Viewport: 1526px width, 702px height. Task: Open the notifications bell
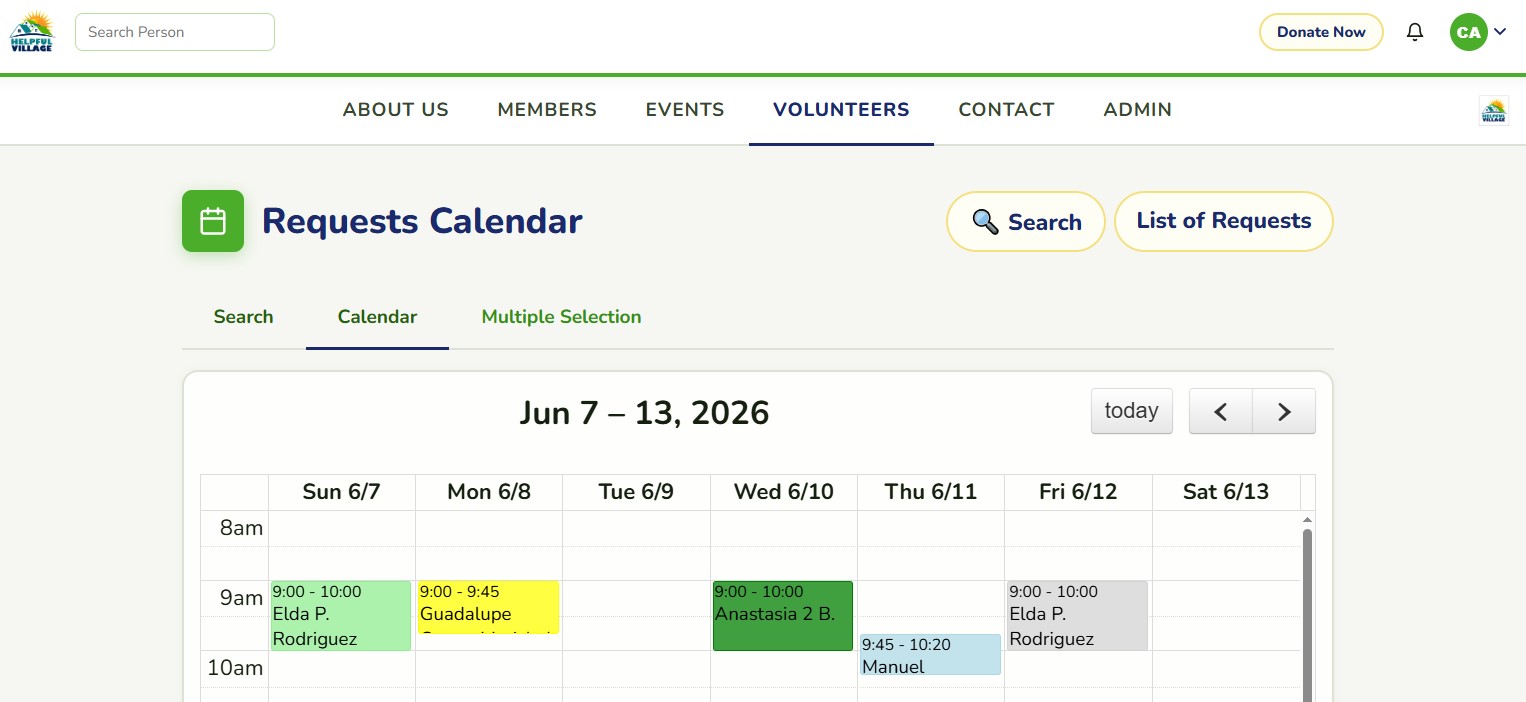coord(1414,32)
